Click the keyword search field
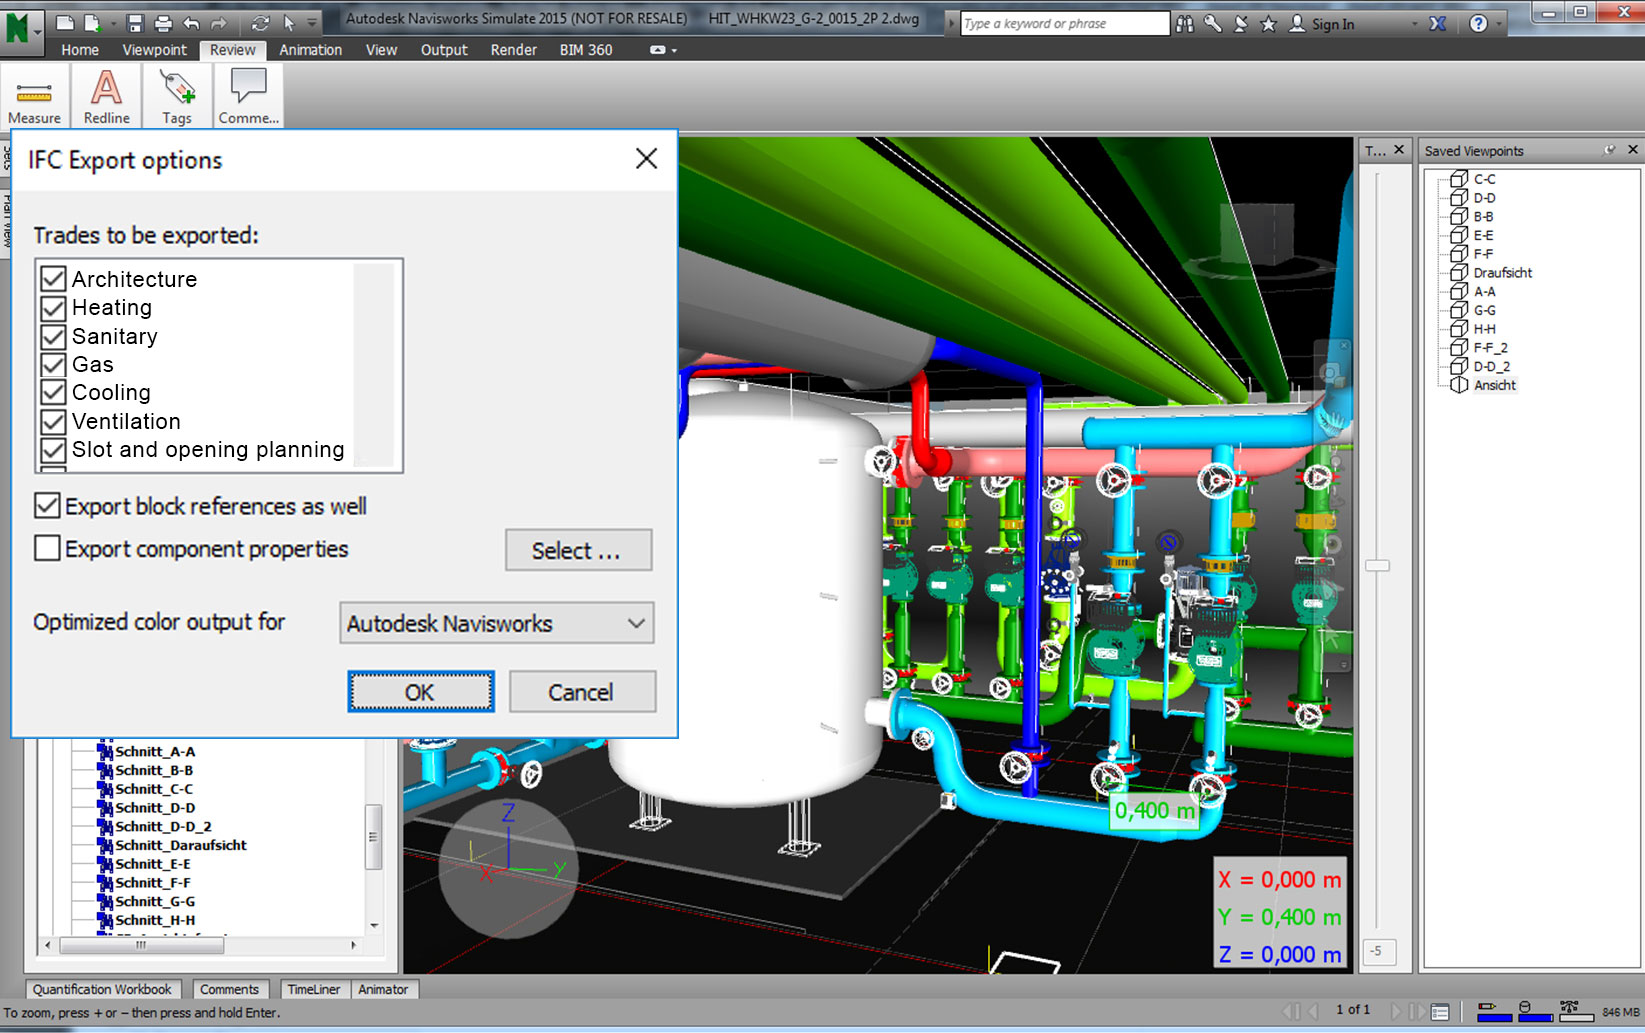The height and width of the screenshot is (1033, 1645). click(x=1063, y=23)
